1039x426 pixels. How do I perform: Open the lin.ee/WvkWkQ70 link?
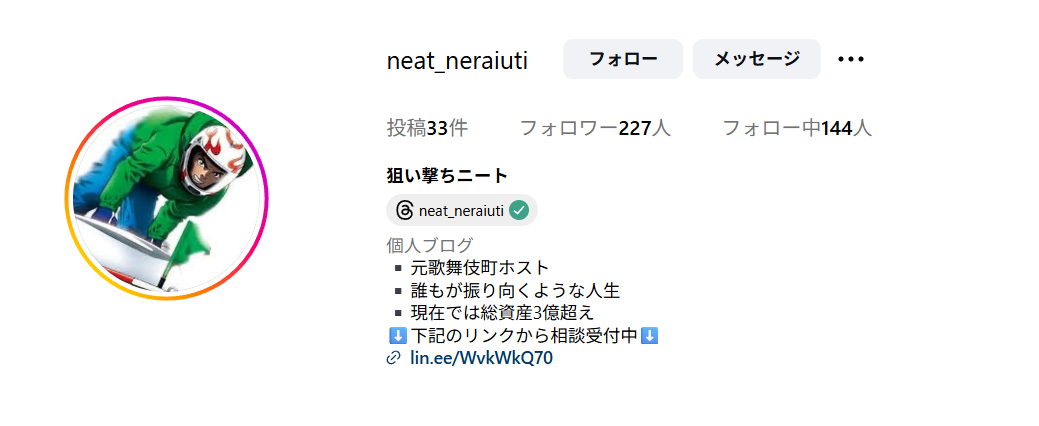coord(482,358)
